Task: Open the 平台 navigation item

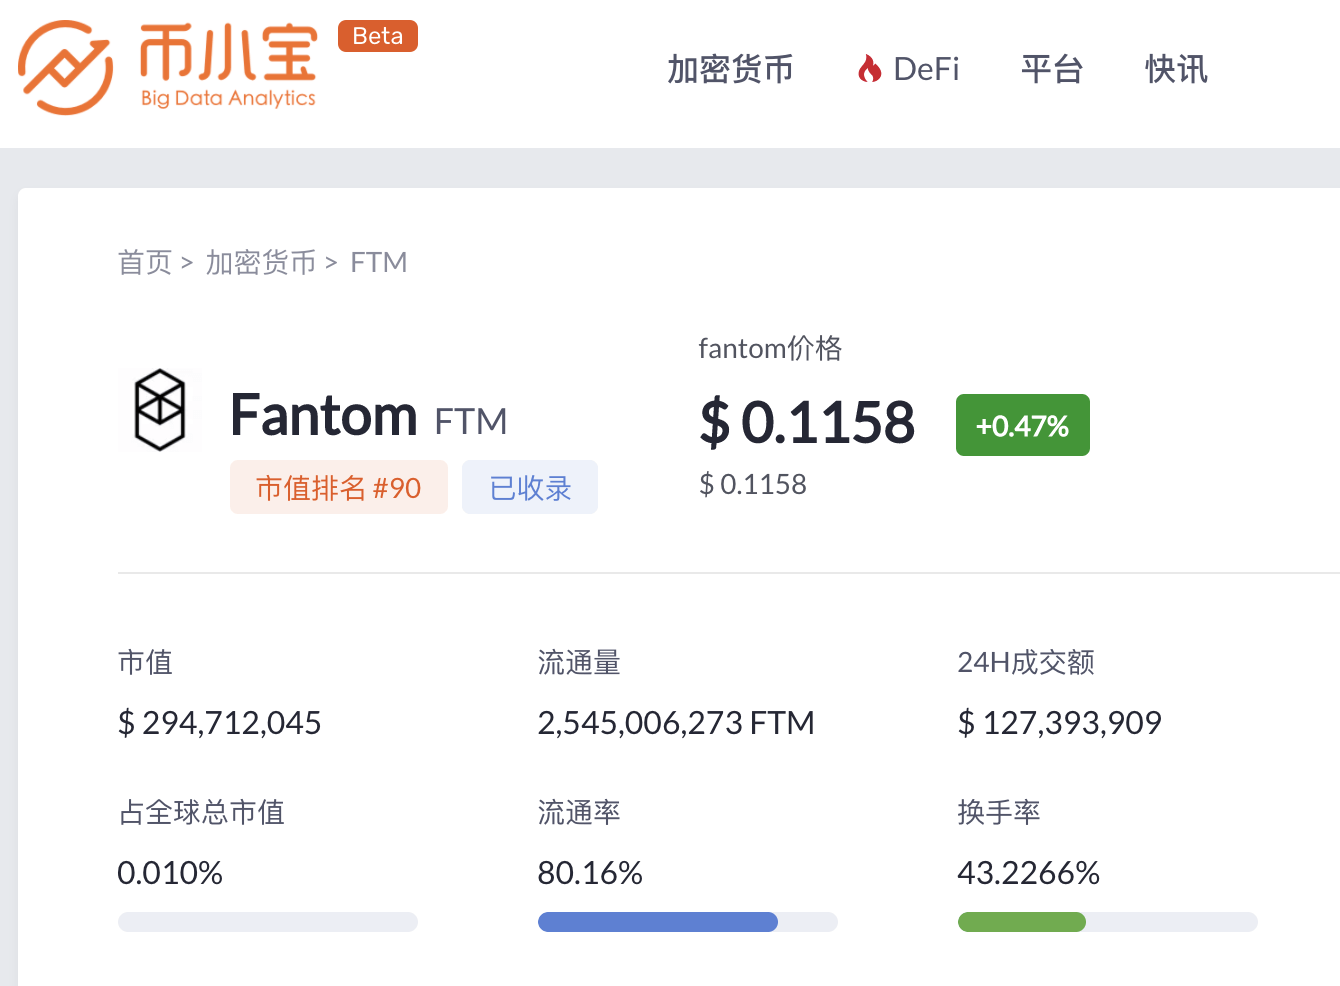Action: 1052,69
